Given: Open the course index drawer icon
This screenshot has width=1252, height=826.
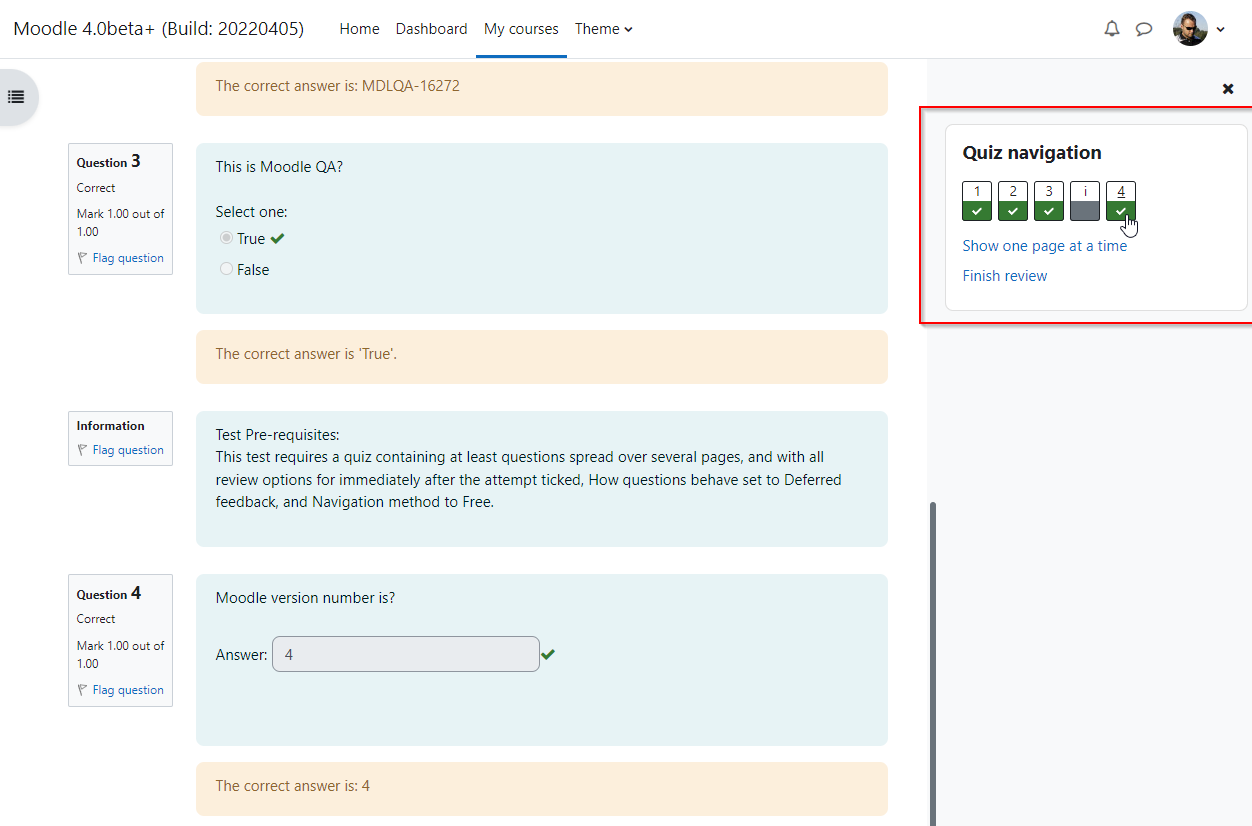Looking at the screenshot, I should click(x=16, y=97).
